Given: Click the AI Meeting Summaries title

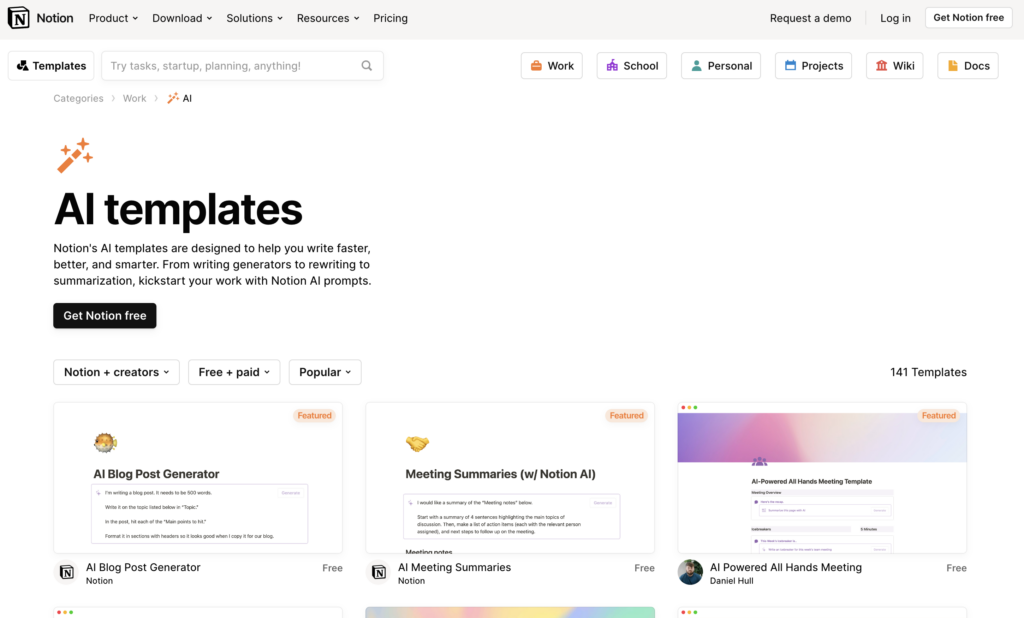Looking at the screenshot, I should [x=455, y=567].
